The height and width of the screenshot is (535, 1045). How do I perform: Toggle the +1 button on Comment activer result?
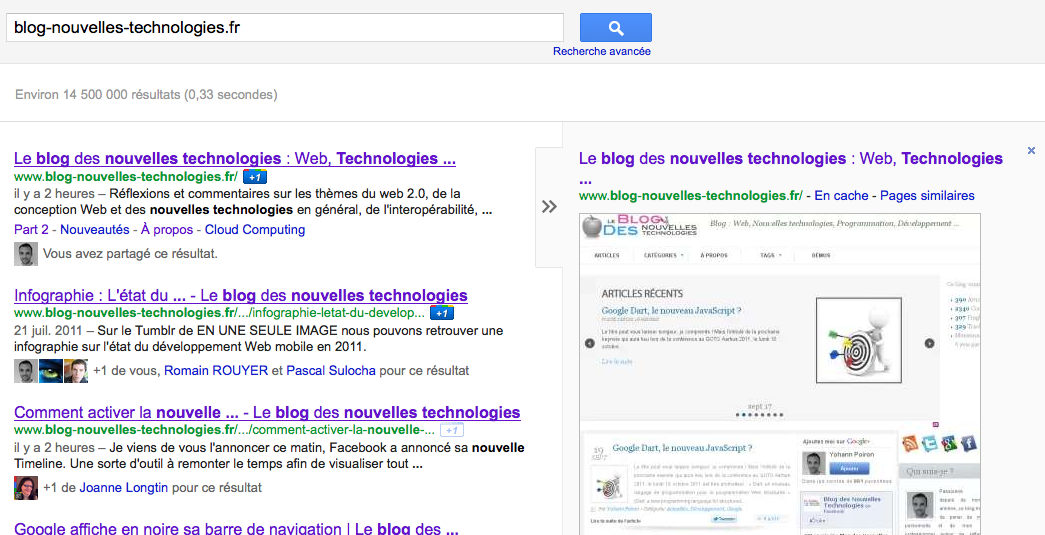452,430
